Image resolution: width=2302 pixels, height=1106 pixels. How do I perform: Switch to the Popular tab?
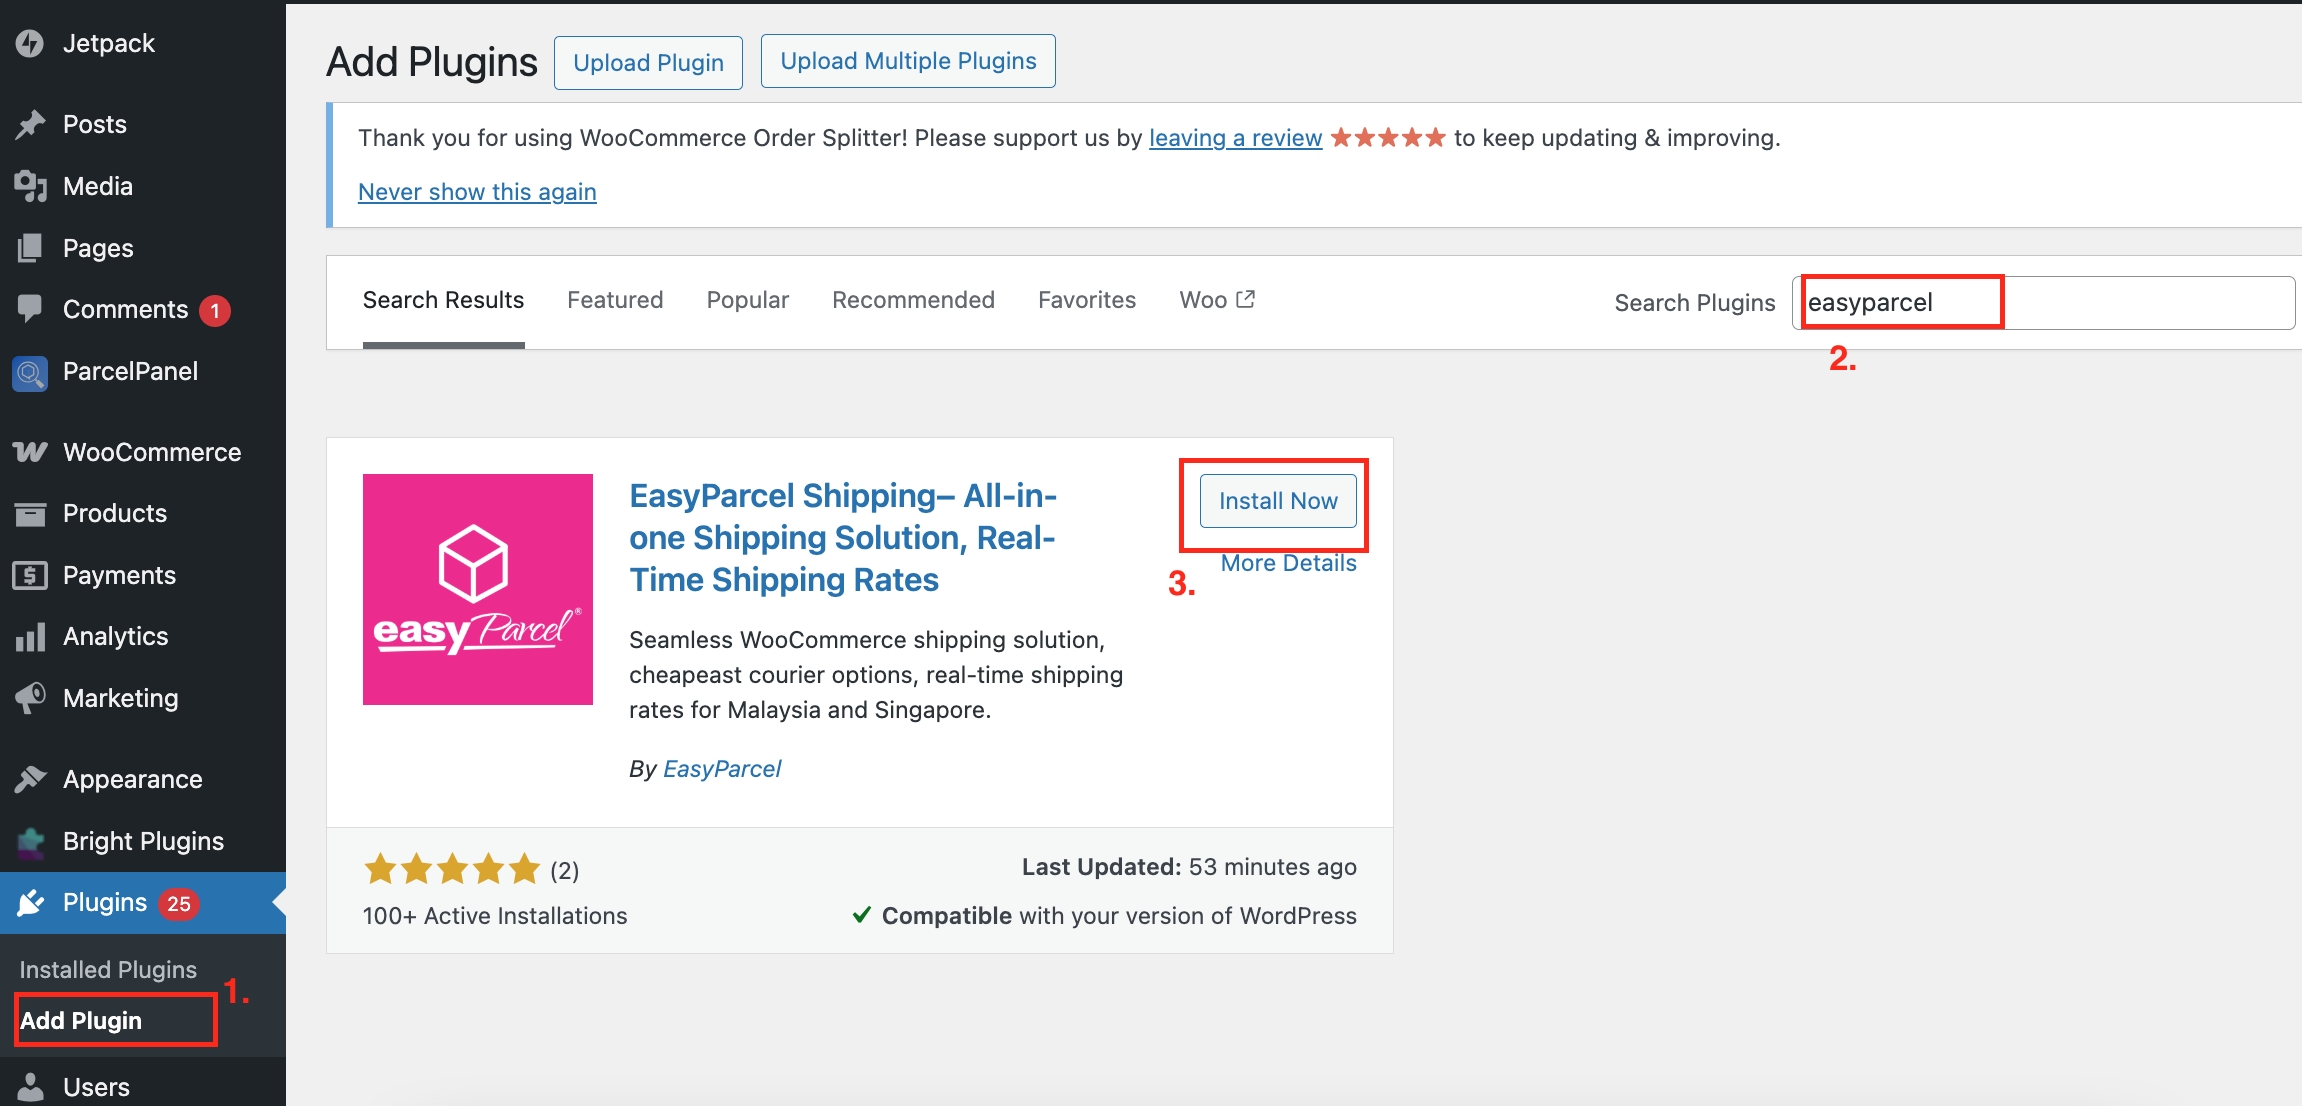747,299
